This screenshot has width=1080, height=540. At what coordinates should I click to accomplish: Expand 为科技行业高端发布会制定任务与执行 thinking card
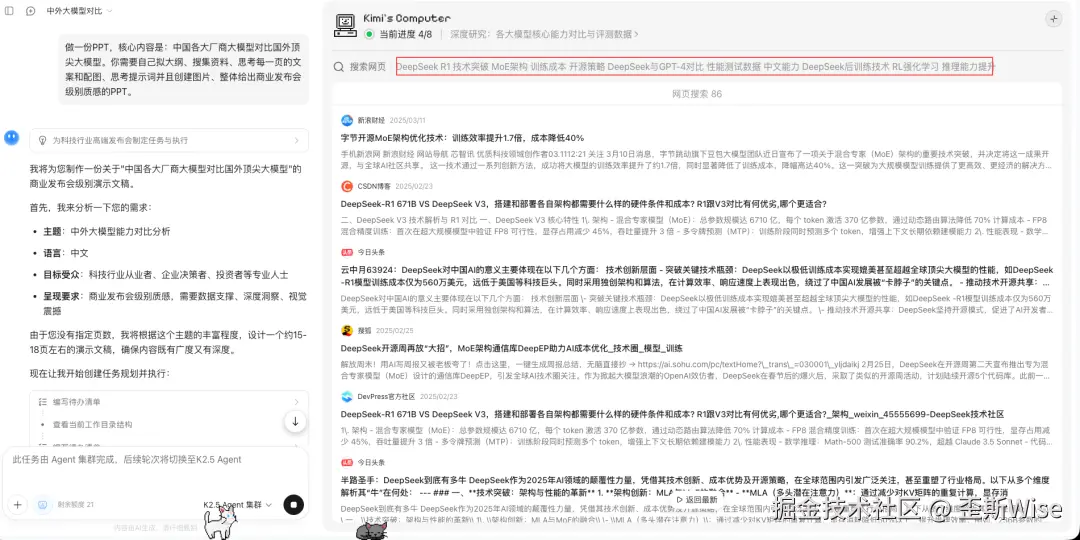tap(169, 140)
